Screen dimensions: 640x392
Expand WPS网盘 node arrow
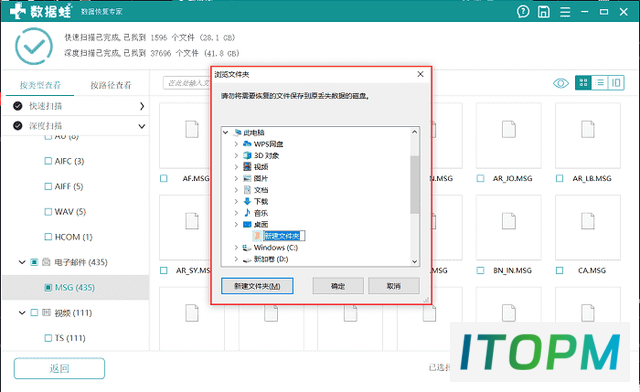[236, 144]
